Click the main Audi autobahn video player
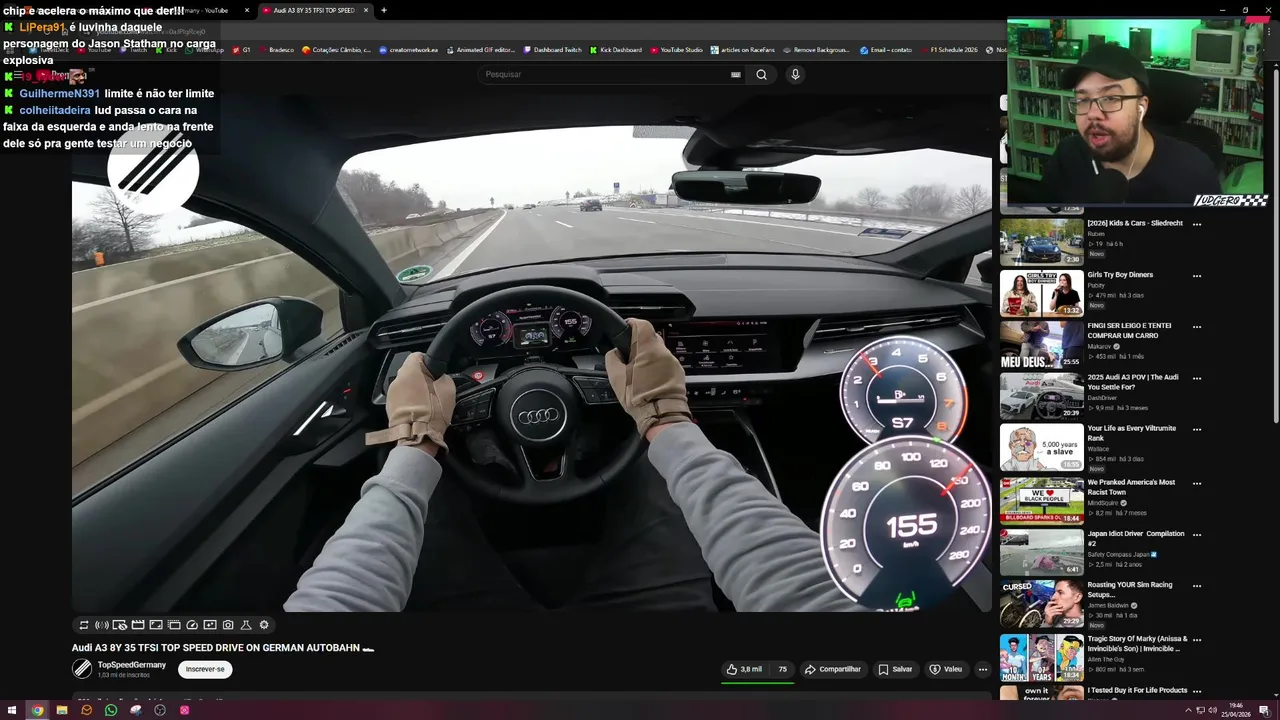1280x720 pixels. pos(532,353)
